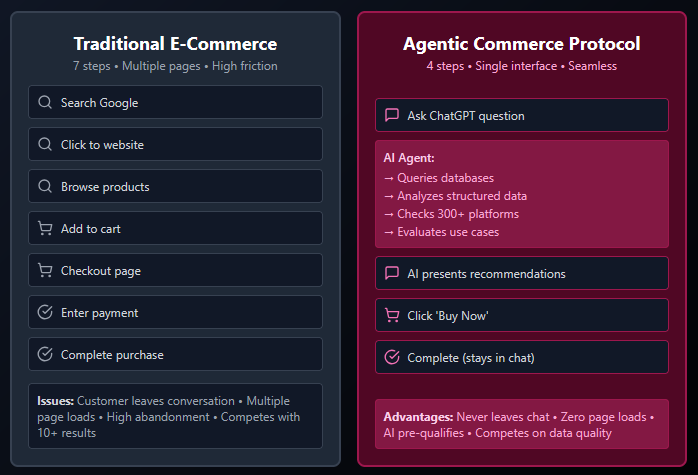Click the checkmark icon beside Enter payment
The image size is (698, 475).
point(45,313)
